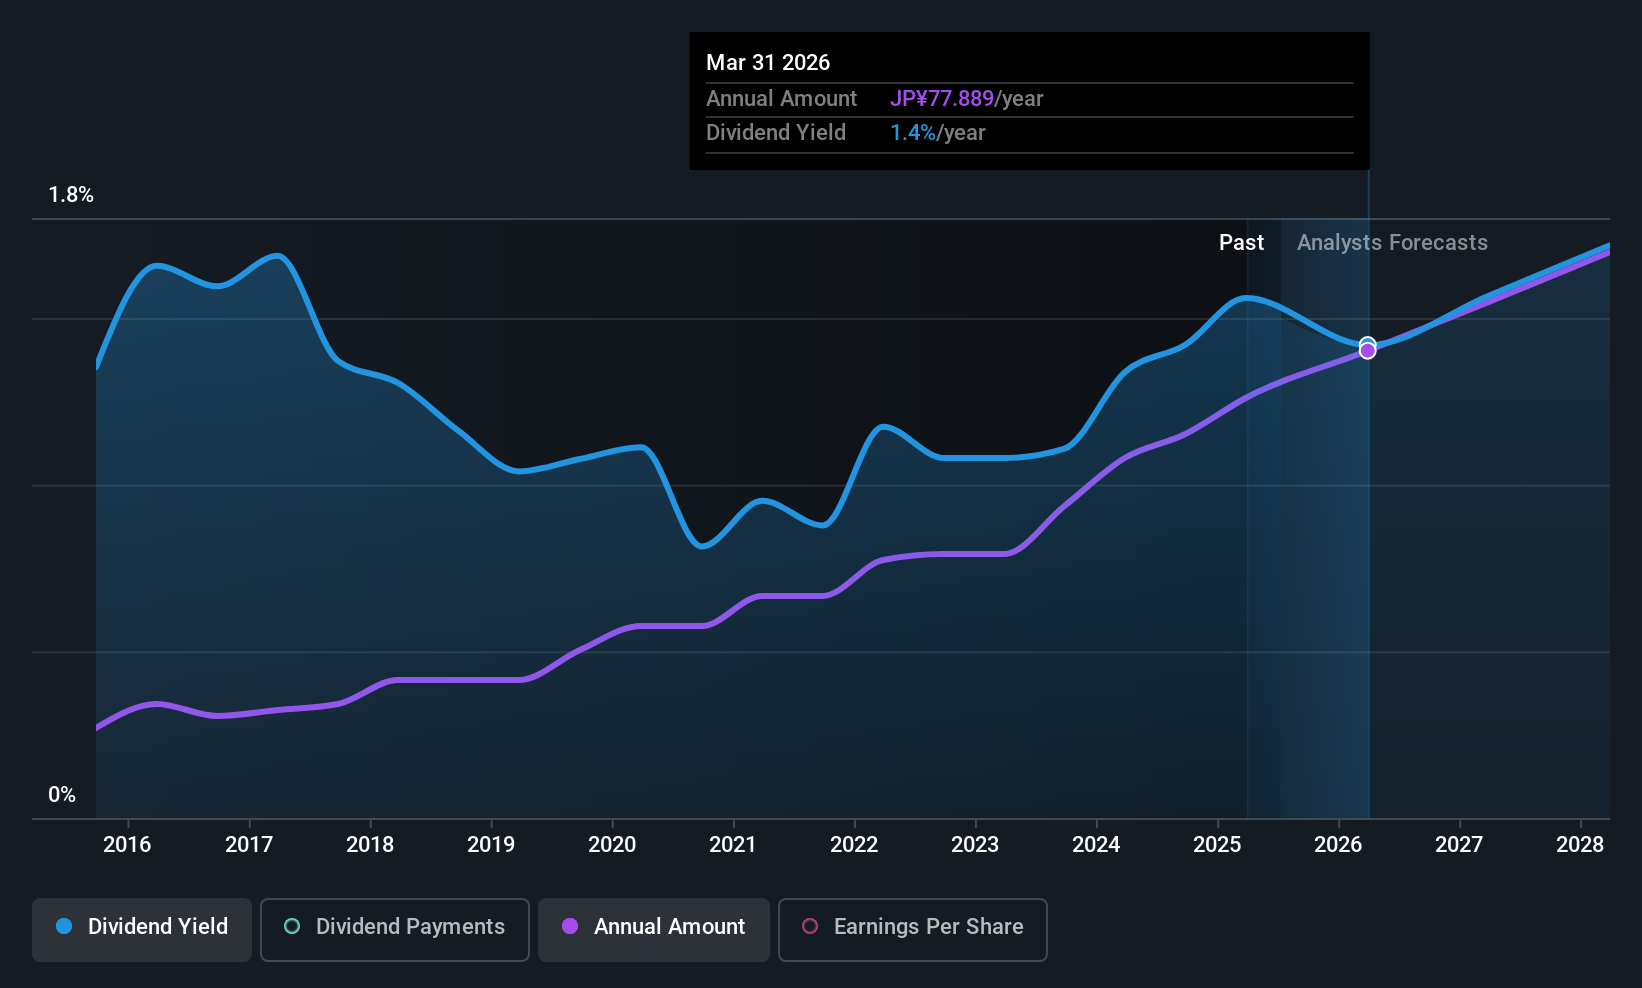Image resolution: width=1642 pixels, height=988 pixels.
Task: Select the purple data point at Mar 2026
Action: point(1367,351)
